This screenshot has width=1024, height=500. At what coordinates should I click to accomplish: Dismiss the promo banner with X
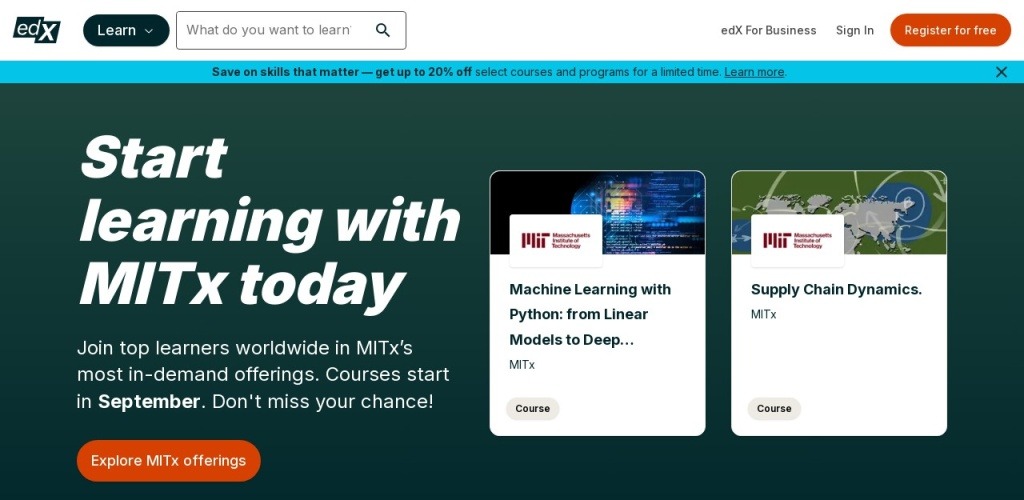(1001, 72)
